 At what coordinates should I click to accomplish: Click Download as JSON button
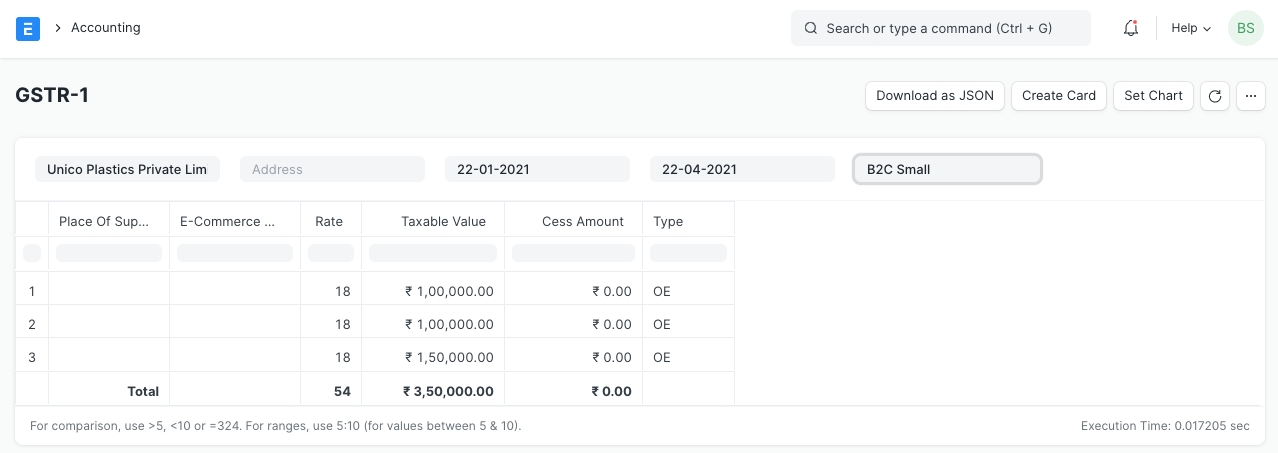tap(934, 96)
